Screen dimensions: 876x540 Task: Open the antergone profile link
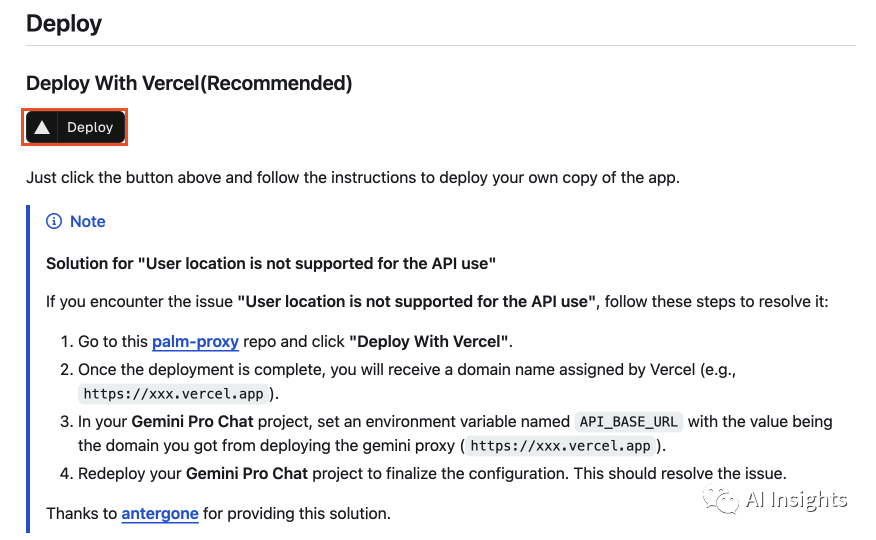(x=160, y=514)
